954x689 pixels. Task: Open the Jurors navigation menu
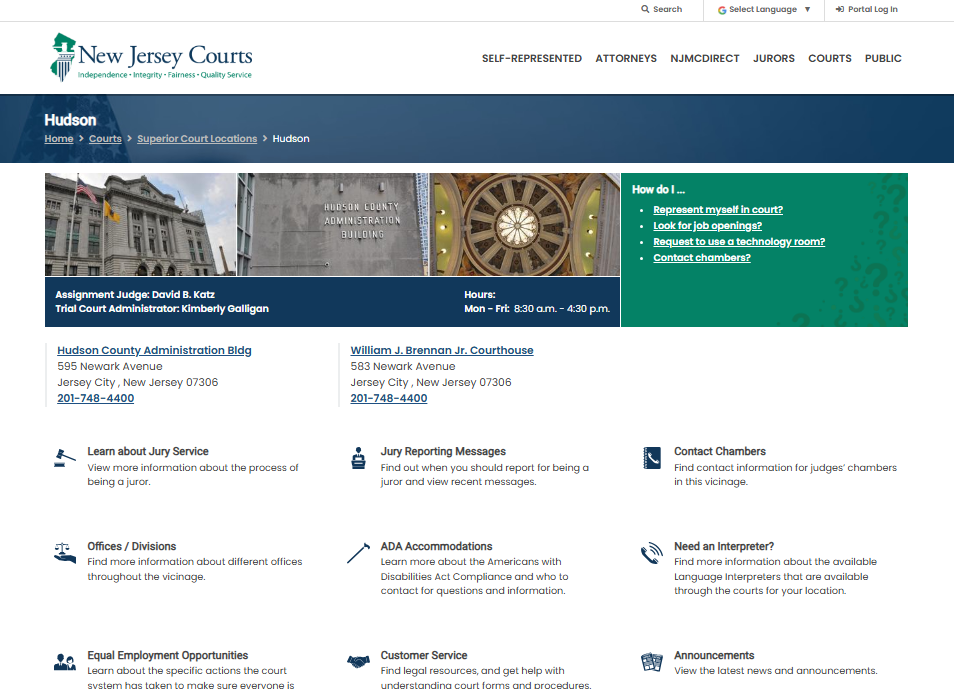(773, 59)
